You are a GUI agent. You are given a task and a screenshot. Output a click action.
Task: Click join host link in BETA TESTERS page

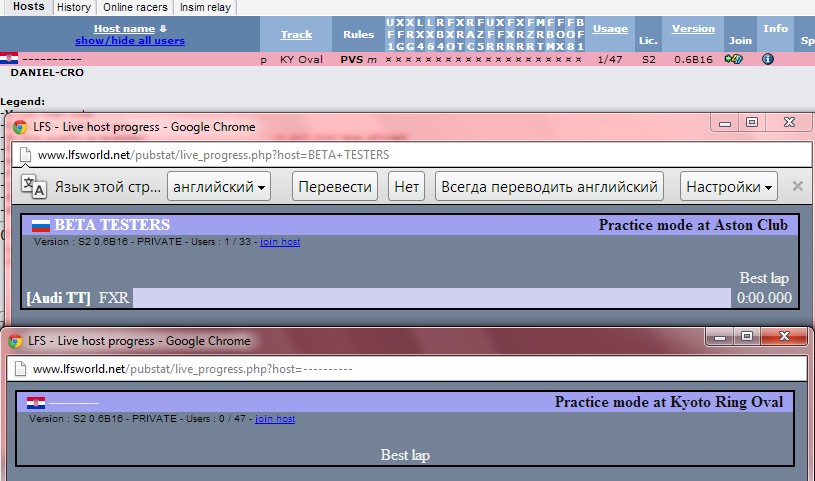click(x=280, y=242)
